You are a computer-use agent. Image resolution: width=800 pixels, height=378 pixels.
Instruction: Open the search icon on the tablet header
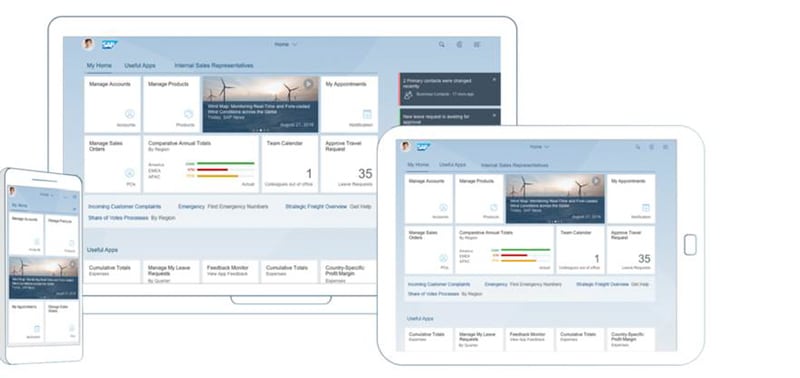click(637, 147)
